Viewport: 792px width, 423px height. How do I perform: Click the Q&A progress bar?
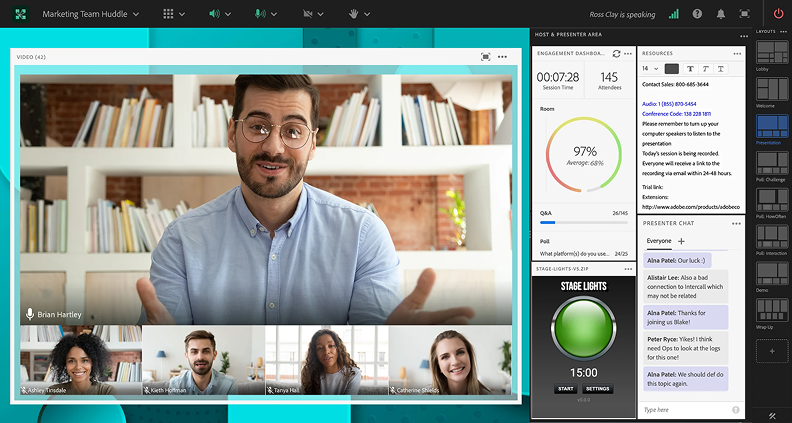584,222
